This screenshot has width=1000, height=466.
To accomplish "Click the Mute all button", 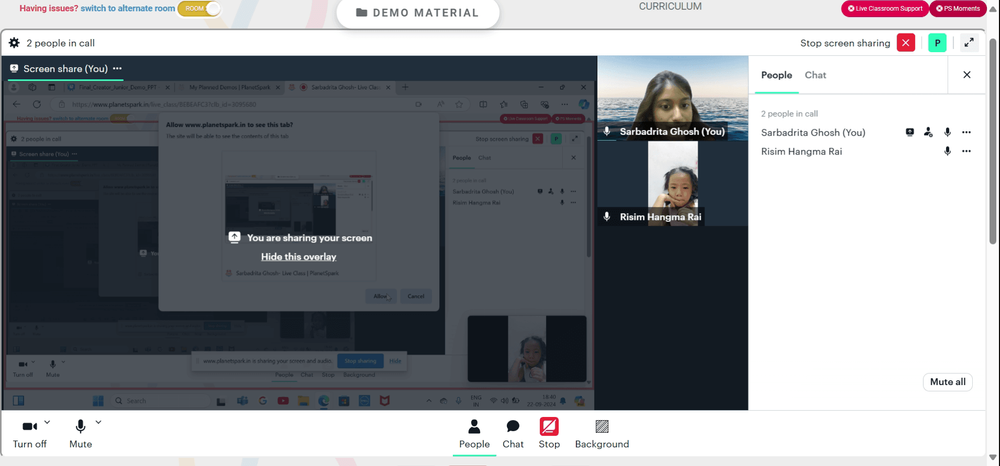I will [948, 382].
